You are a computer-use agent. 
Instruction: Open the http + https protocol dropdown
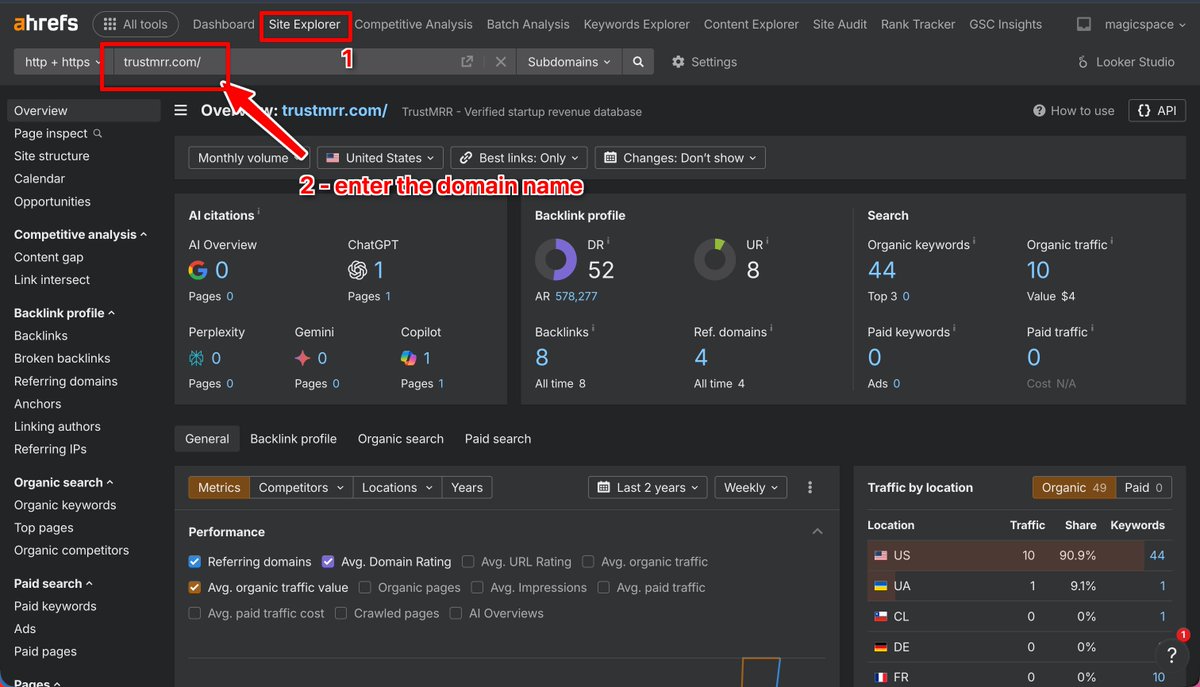pyautogui.click(x=62, y=62)
